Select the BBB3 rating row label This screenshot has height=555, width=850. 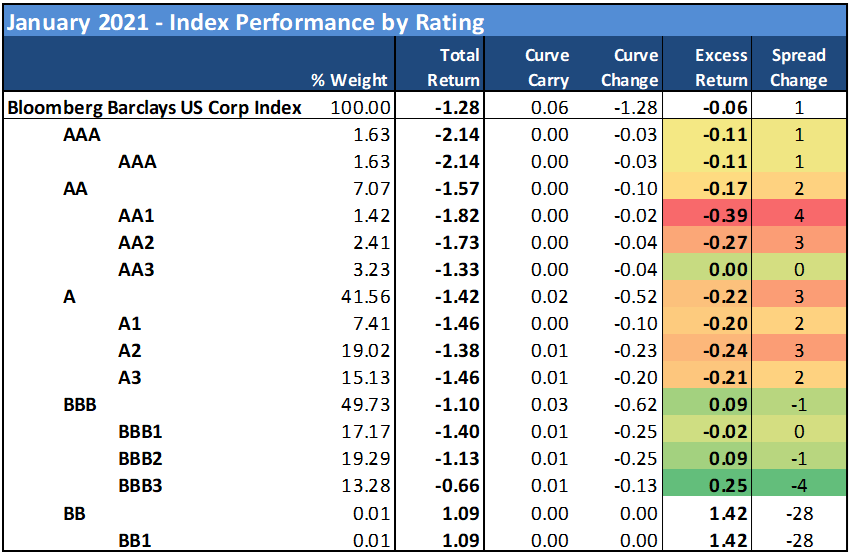(x=145, y=486)
